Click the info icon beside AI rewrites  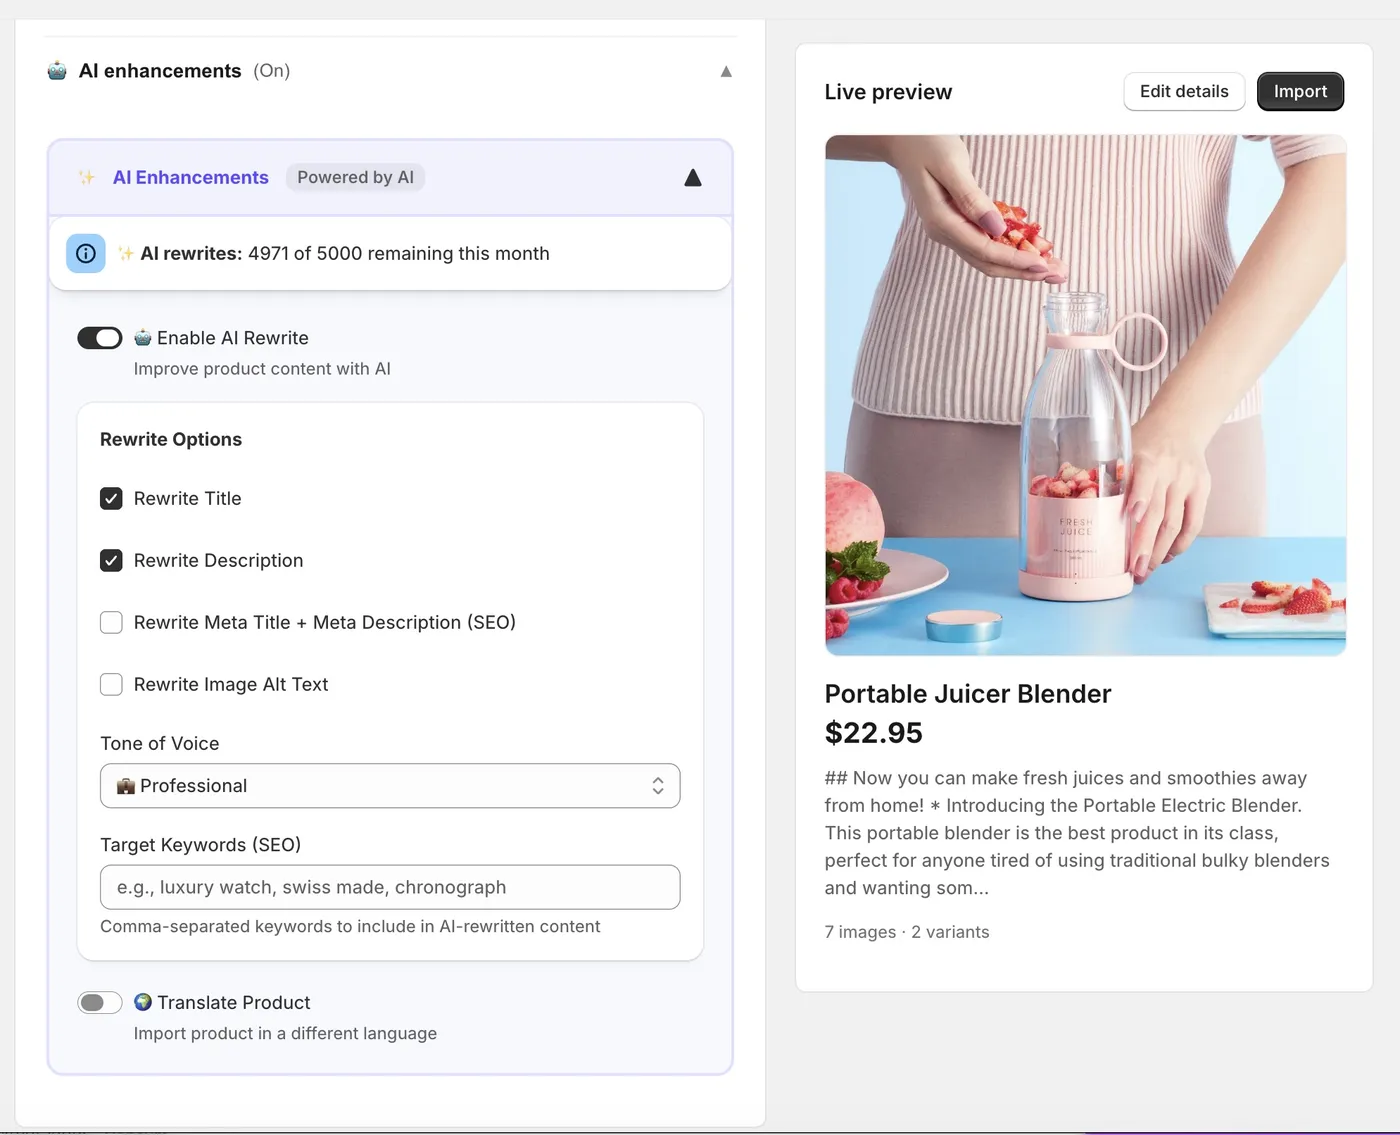(x=86, y=254)
